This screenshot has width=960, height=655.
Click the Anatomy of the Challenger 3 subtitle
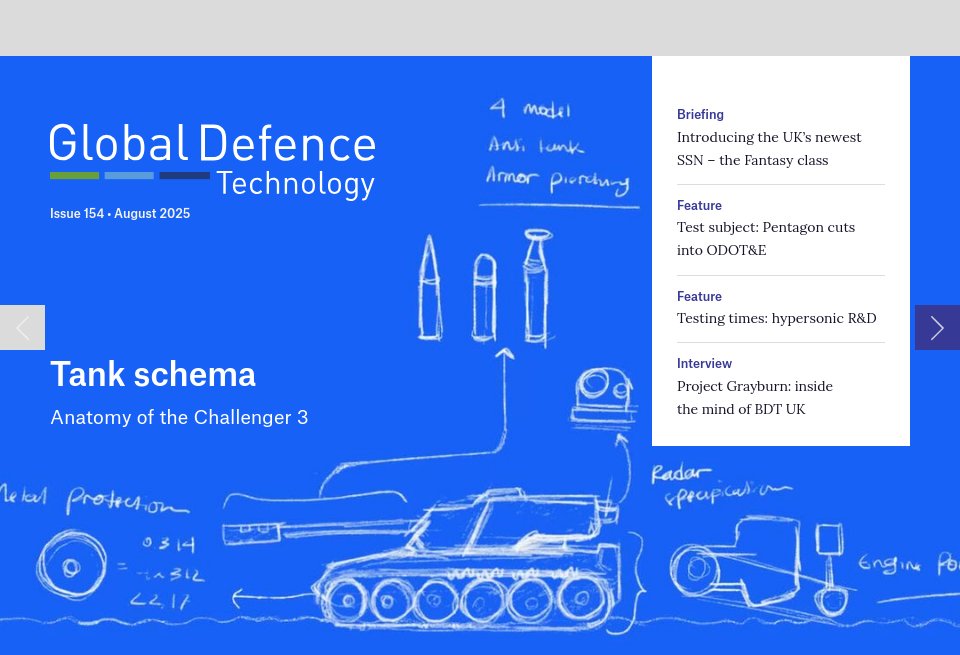[x=179, y=417]
